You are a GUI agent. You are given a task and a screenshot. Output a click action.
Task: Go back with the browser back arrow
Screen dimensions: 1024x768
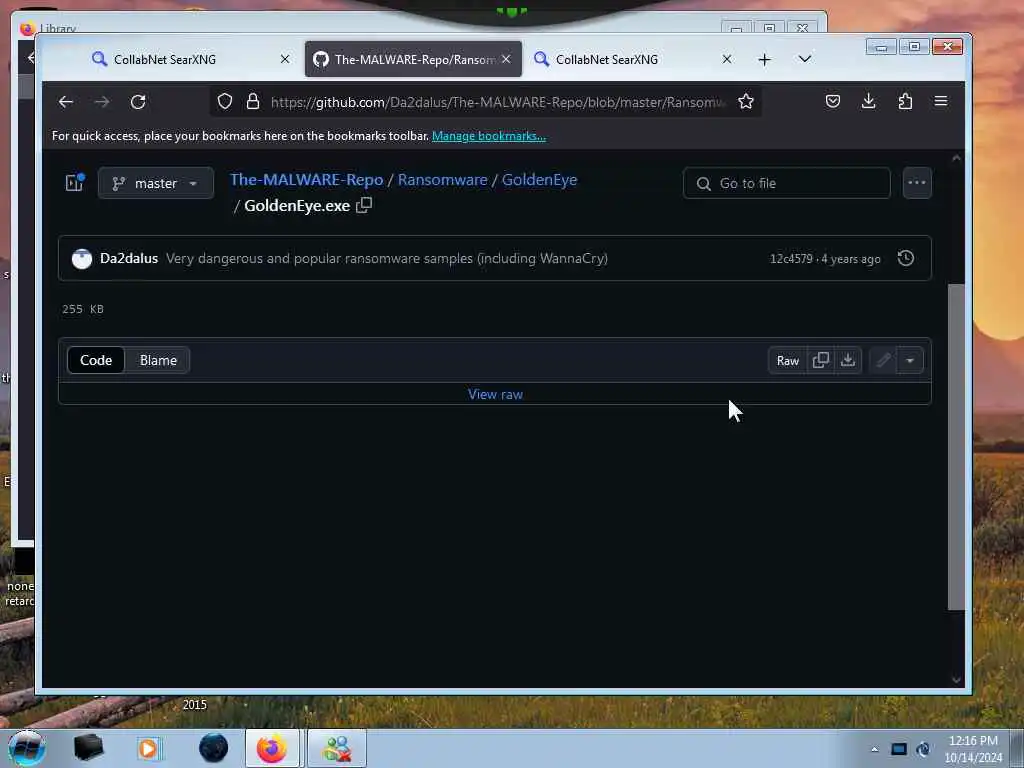pos(65,102)
